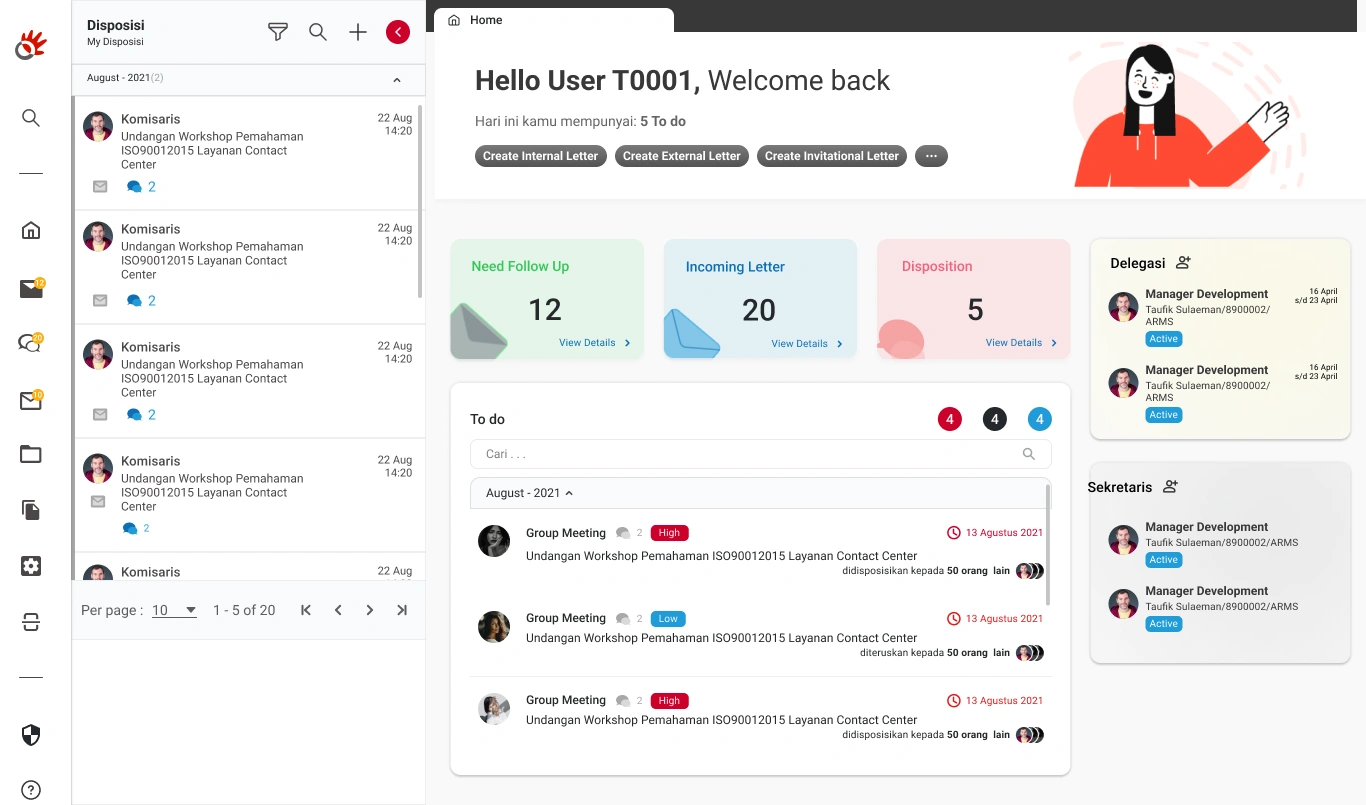This screenshot has width=1366, height=805.
Task: Open the settings gear in left sidebar
Action: 31,566
